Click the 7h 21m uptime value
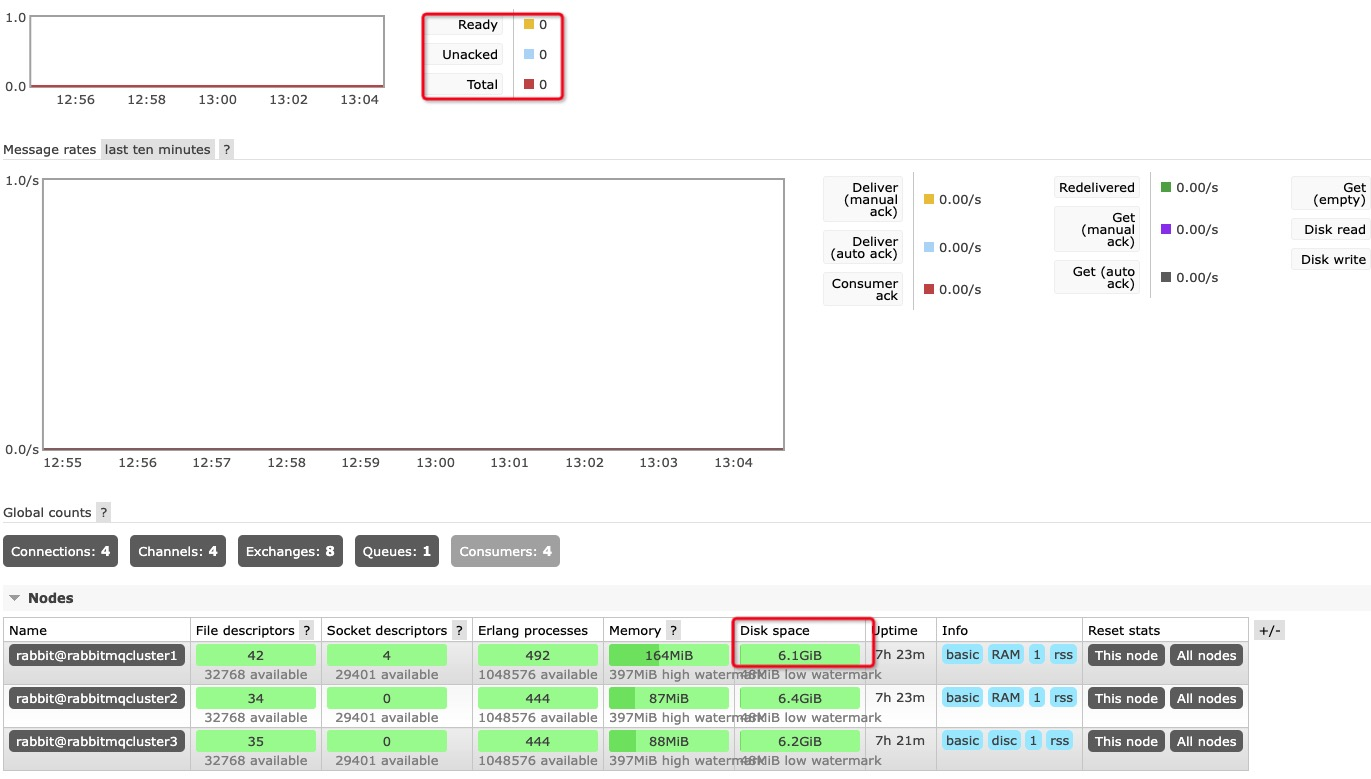Viewport: 1371px width, 779px height. pyautogui.click(x=900, y=741)
